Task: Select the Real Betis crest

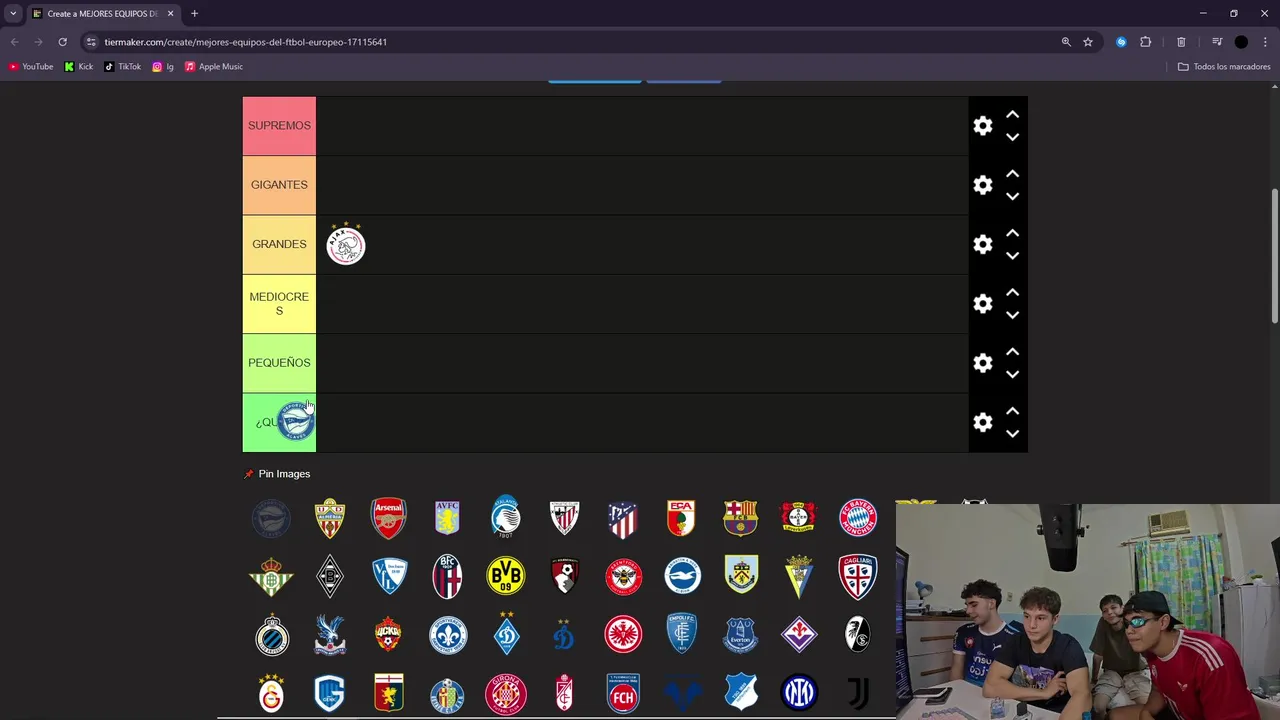Action: coord(271,577)
